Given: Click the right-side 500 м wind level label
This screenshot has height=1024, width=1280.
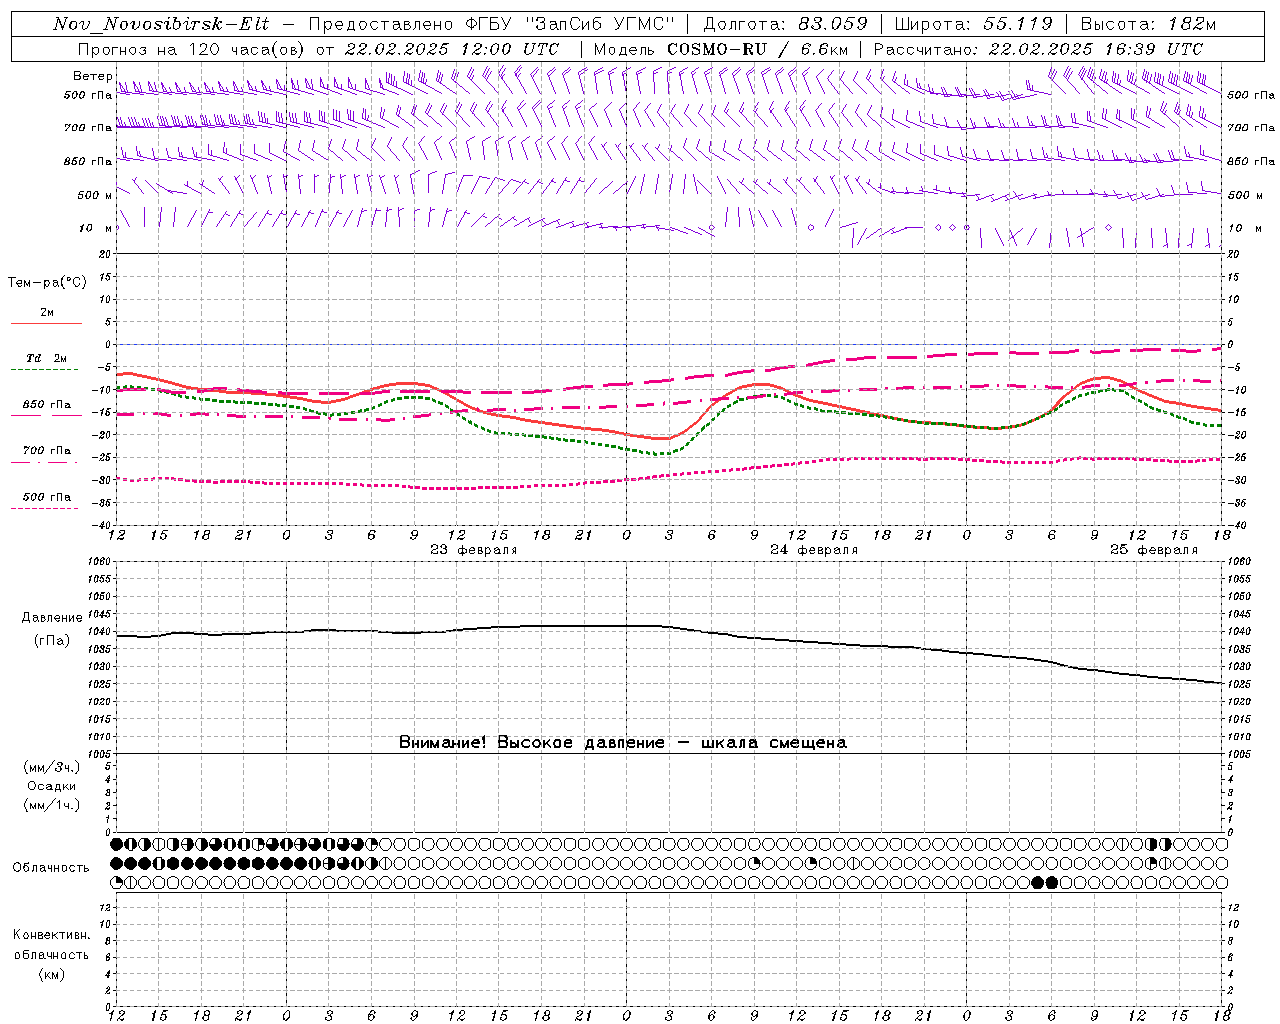Looking at the screenshot, I should click(1245, 195).
